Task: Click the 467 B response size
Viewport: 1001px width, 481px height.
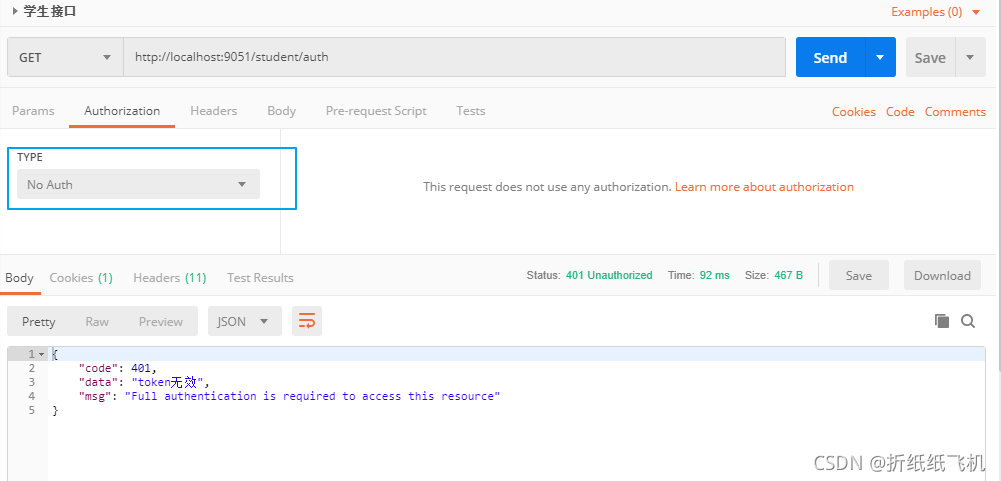Action: pyautogui.click(x=788, y=275)
